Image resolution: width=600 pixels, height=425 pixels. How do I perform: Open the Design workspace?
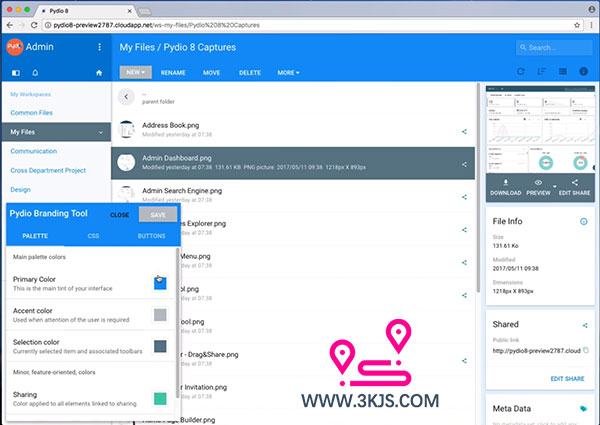pos(20,190)
